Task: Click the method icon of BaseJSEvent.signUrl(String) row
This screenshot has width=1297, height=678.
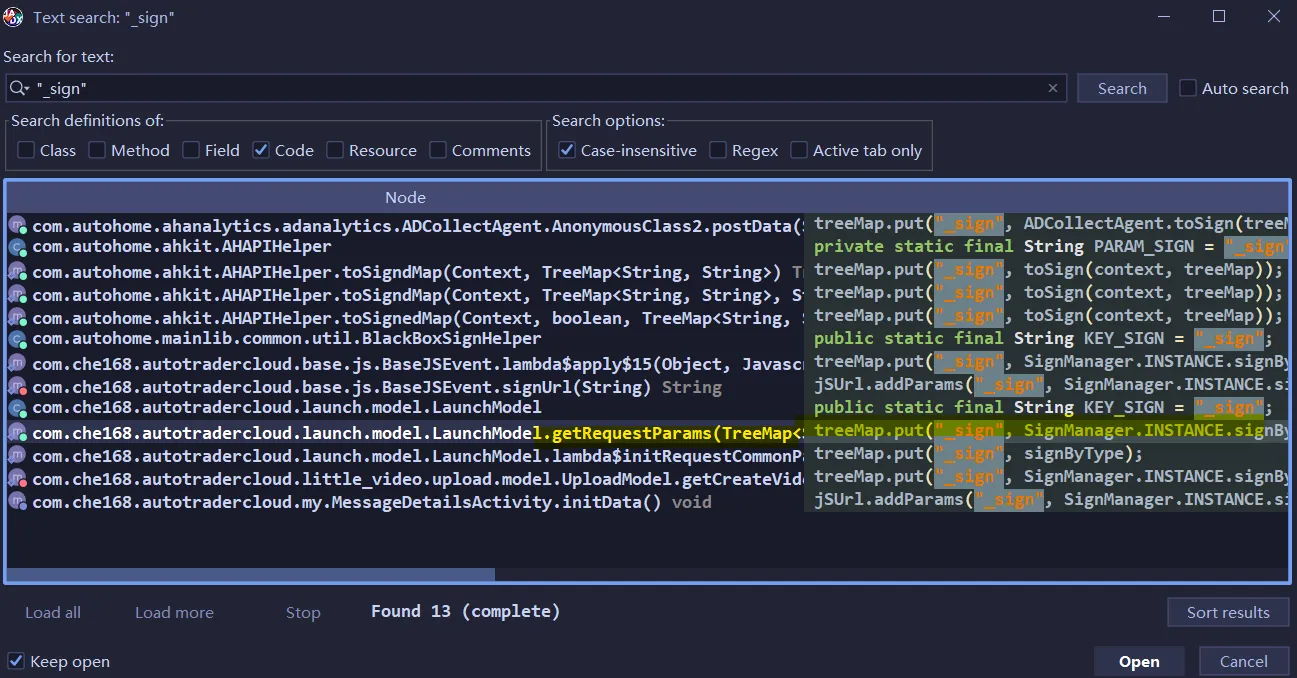Action: pos(17,387)
